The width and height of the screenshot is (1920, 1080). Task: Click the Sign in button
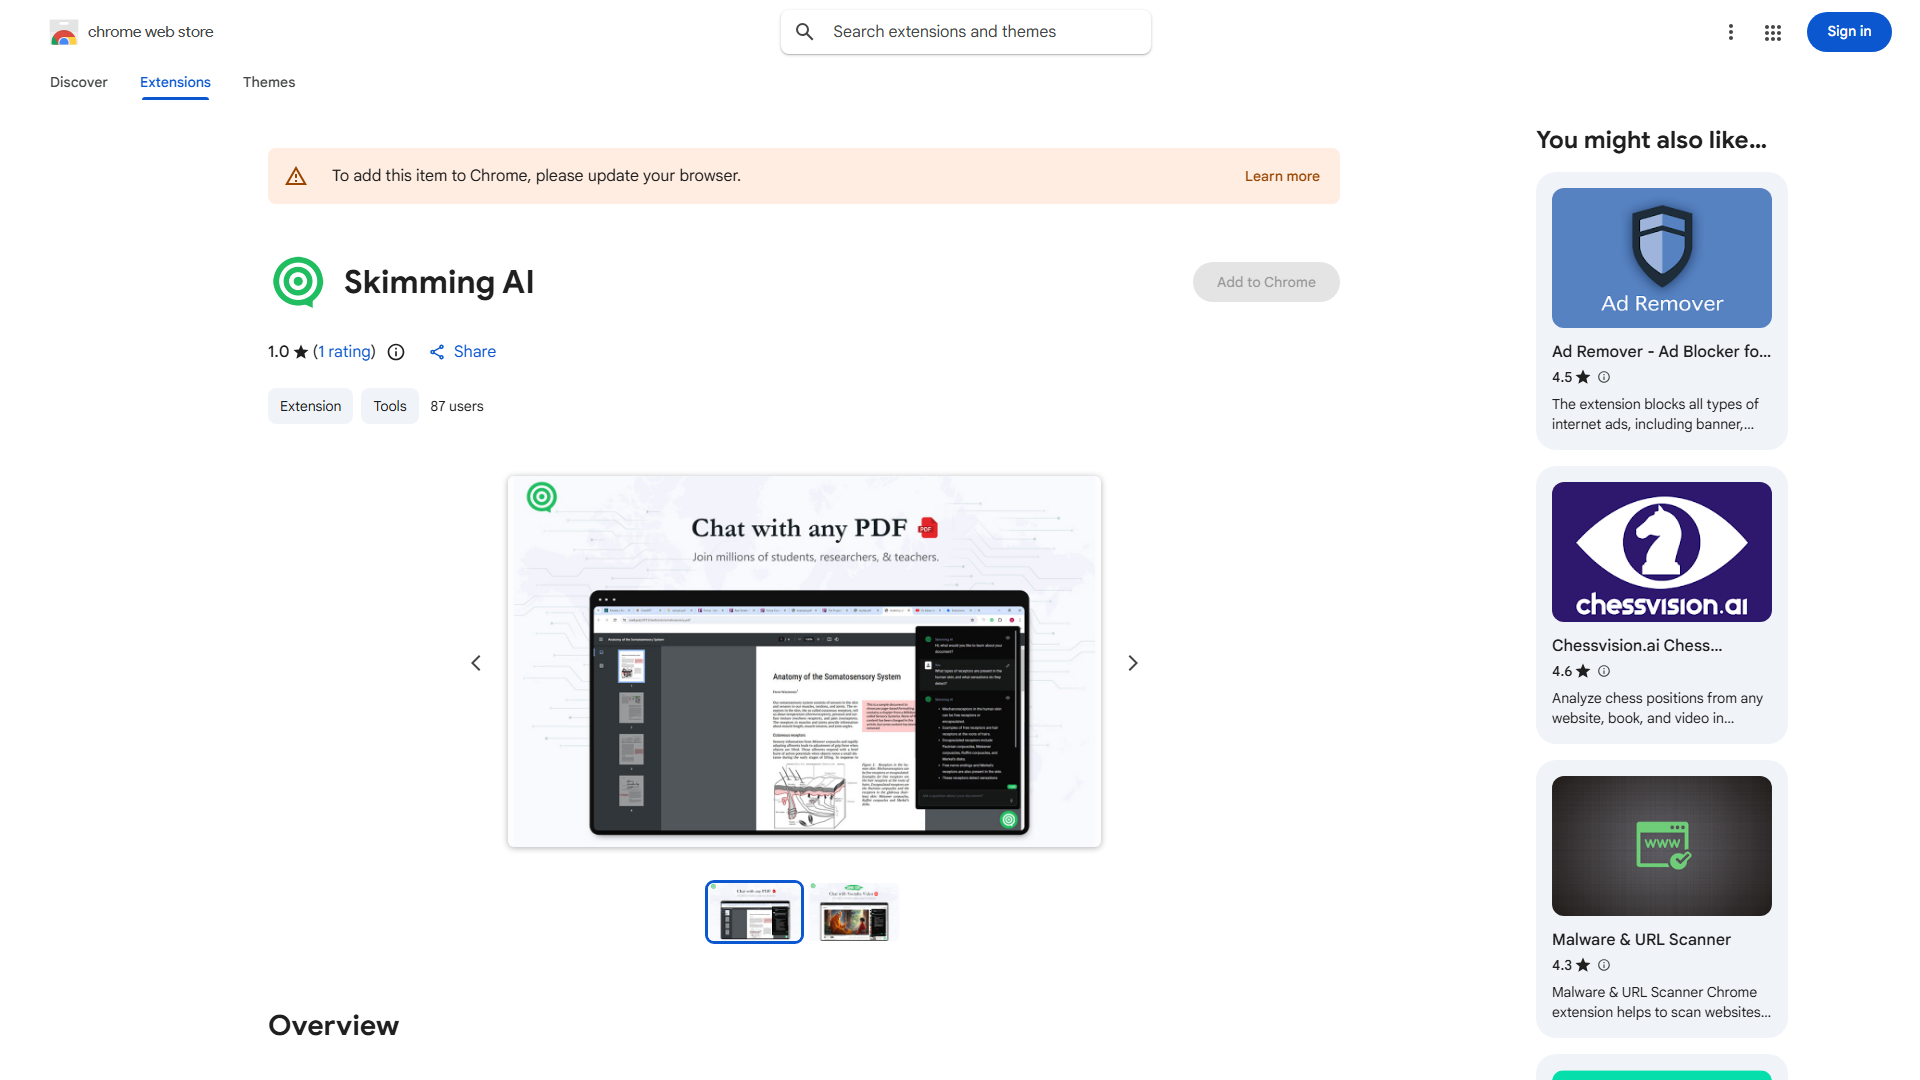[x=1848, y=32]
